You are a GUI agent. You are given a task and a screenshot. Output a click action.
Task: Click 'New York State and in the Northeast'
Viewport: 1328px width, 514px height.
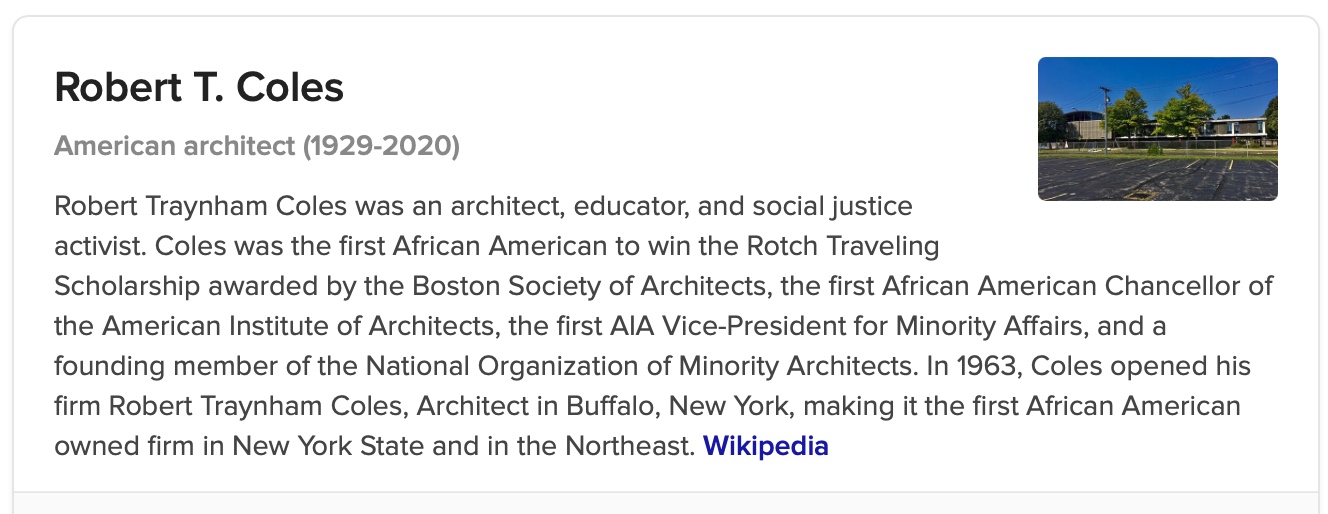tap(463, 445)
